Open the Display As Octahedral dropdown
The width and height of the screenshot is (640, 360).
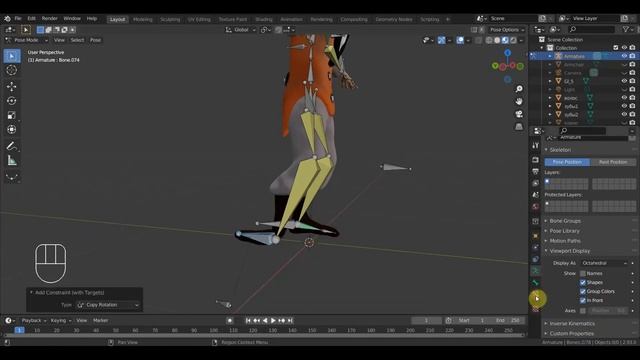604,263
